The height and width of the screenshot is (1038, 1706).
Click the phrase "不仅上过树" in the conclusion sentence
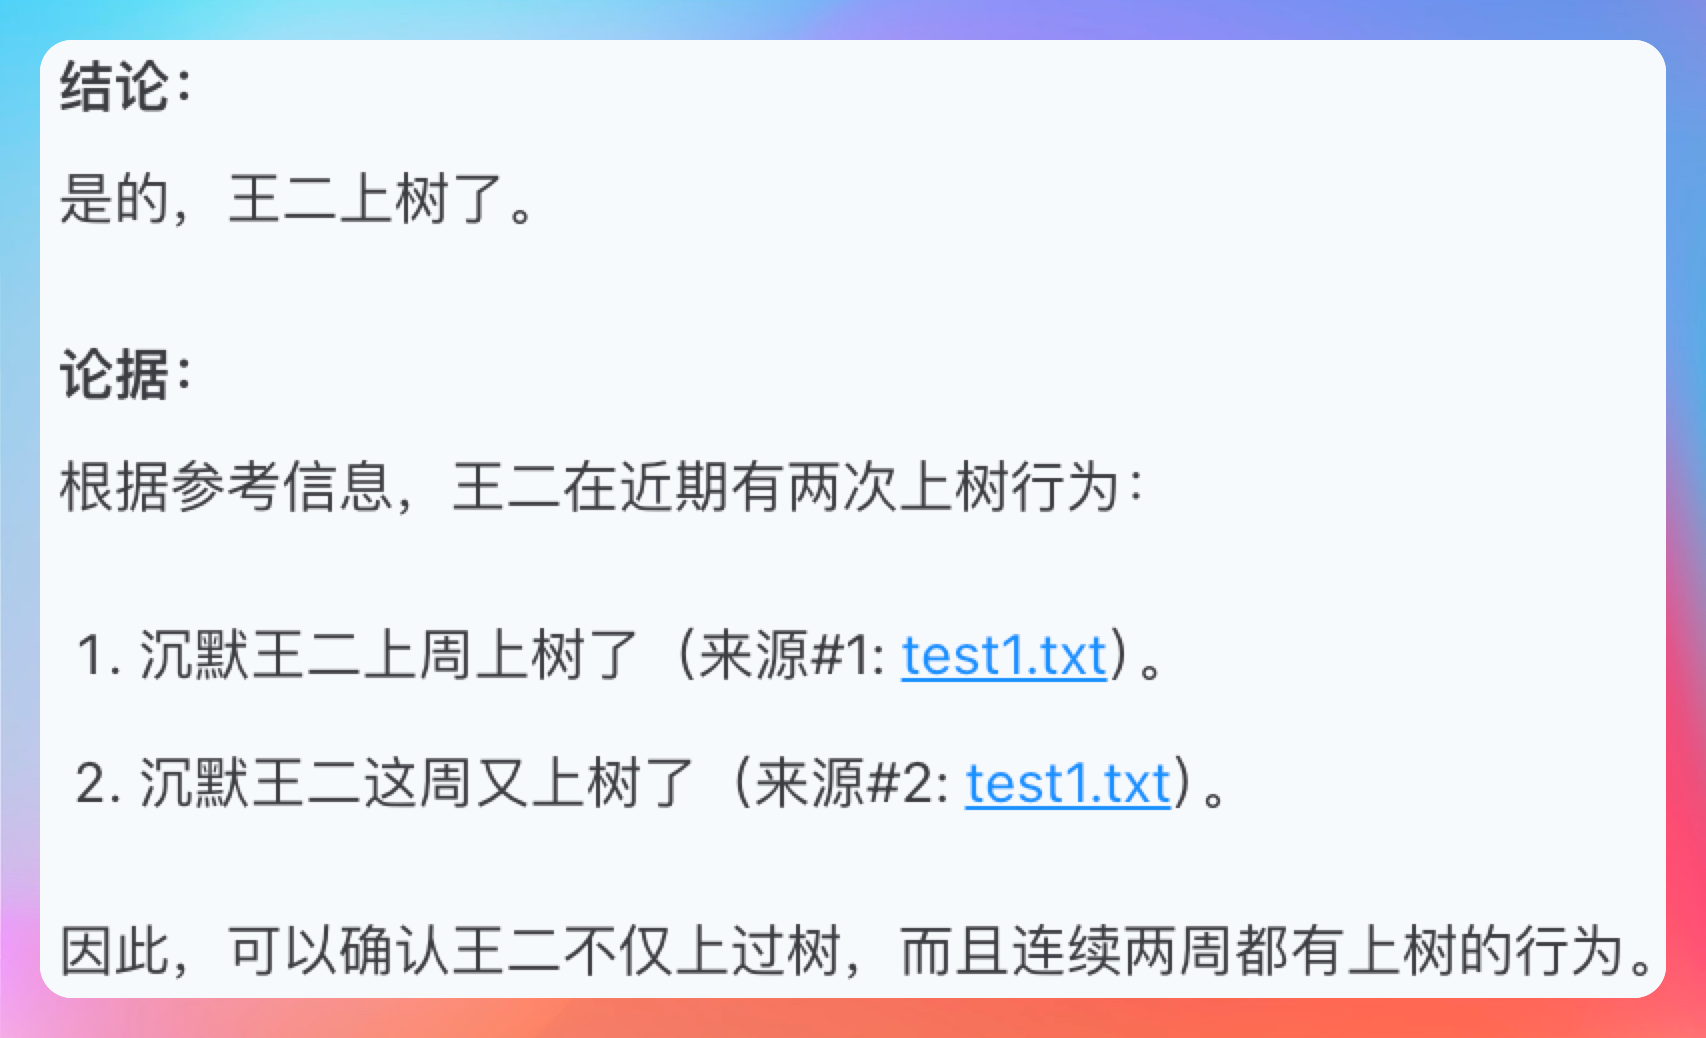(703, 950)
